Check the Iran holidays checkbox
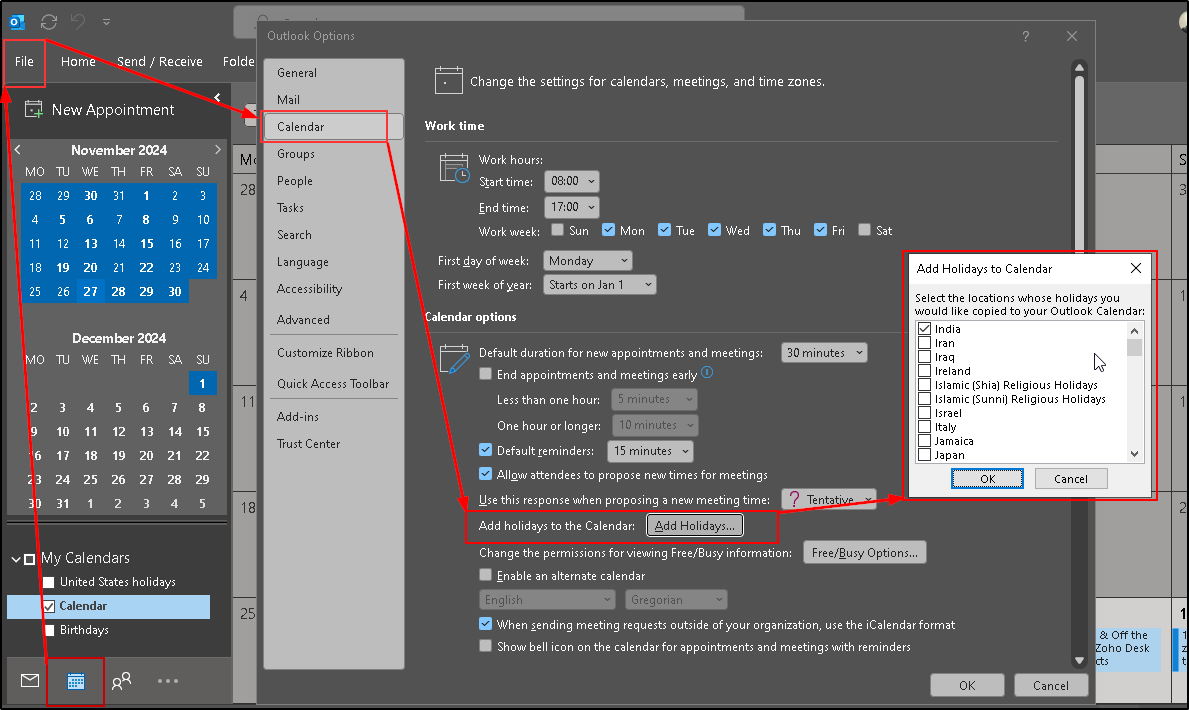This screenshot has height=710, width=1189. pyautogui.click(x=925, y=343)
